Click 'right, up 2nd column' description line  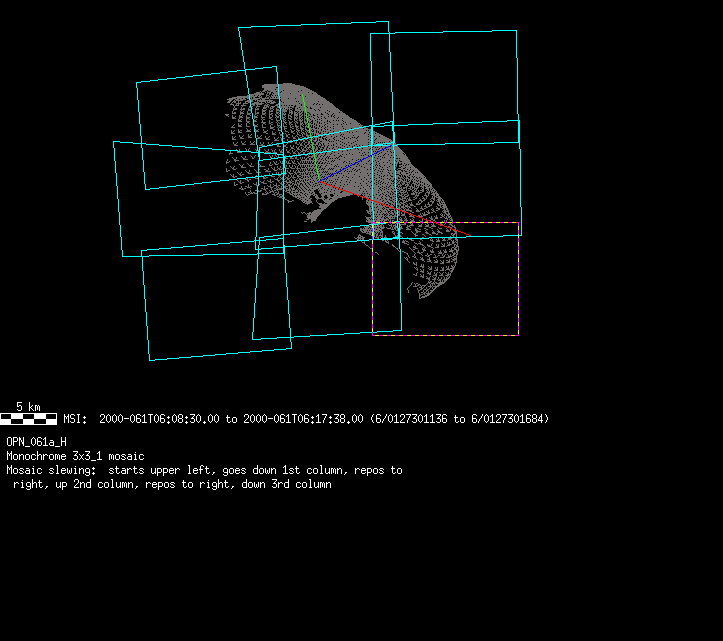[x=172, y=484]
